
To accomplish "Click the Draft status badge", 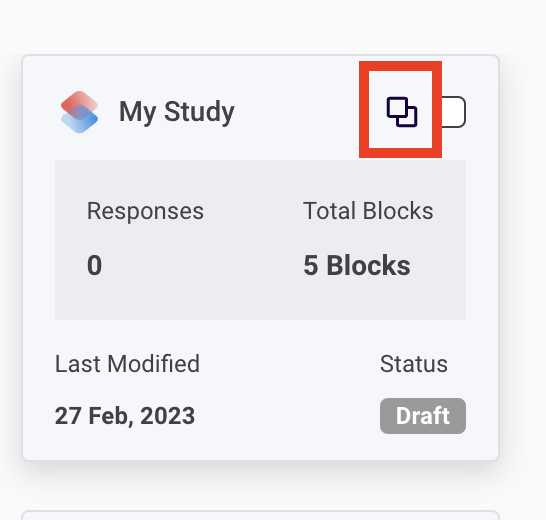I will click(x=423, y=416).
